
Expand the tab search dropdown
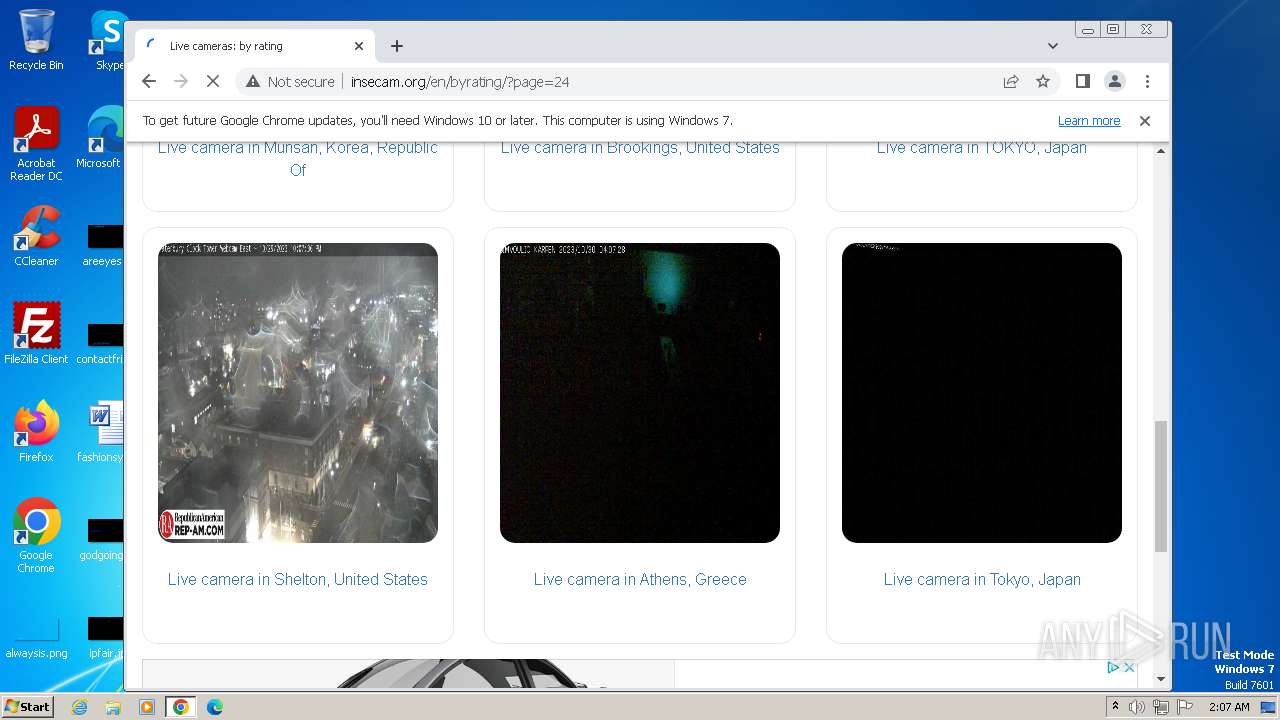pyautogui.click(x=1053, y=46)
